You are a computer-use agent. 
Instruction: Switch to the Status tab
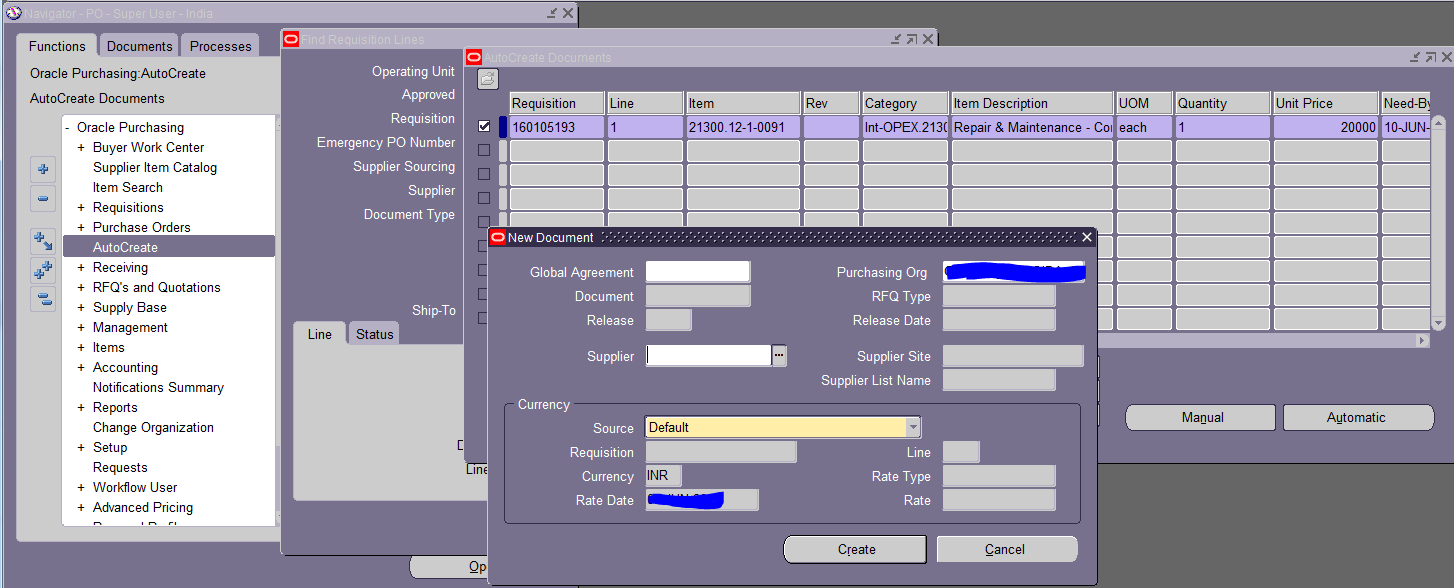tap(373, 334)
